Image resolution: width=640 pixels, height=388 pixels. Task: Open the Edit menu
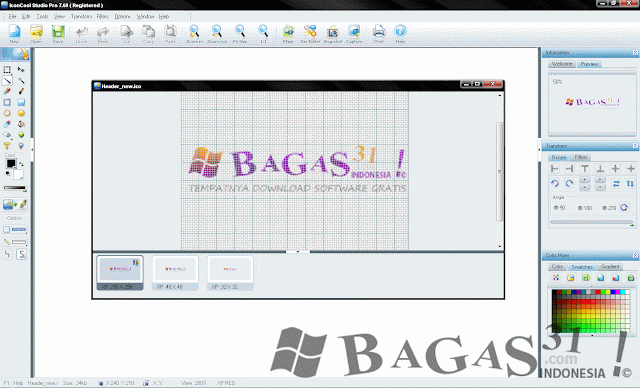(26, 16)
